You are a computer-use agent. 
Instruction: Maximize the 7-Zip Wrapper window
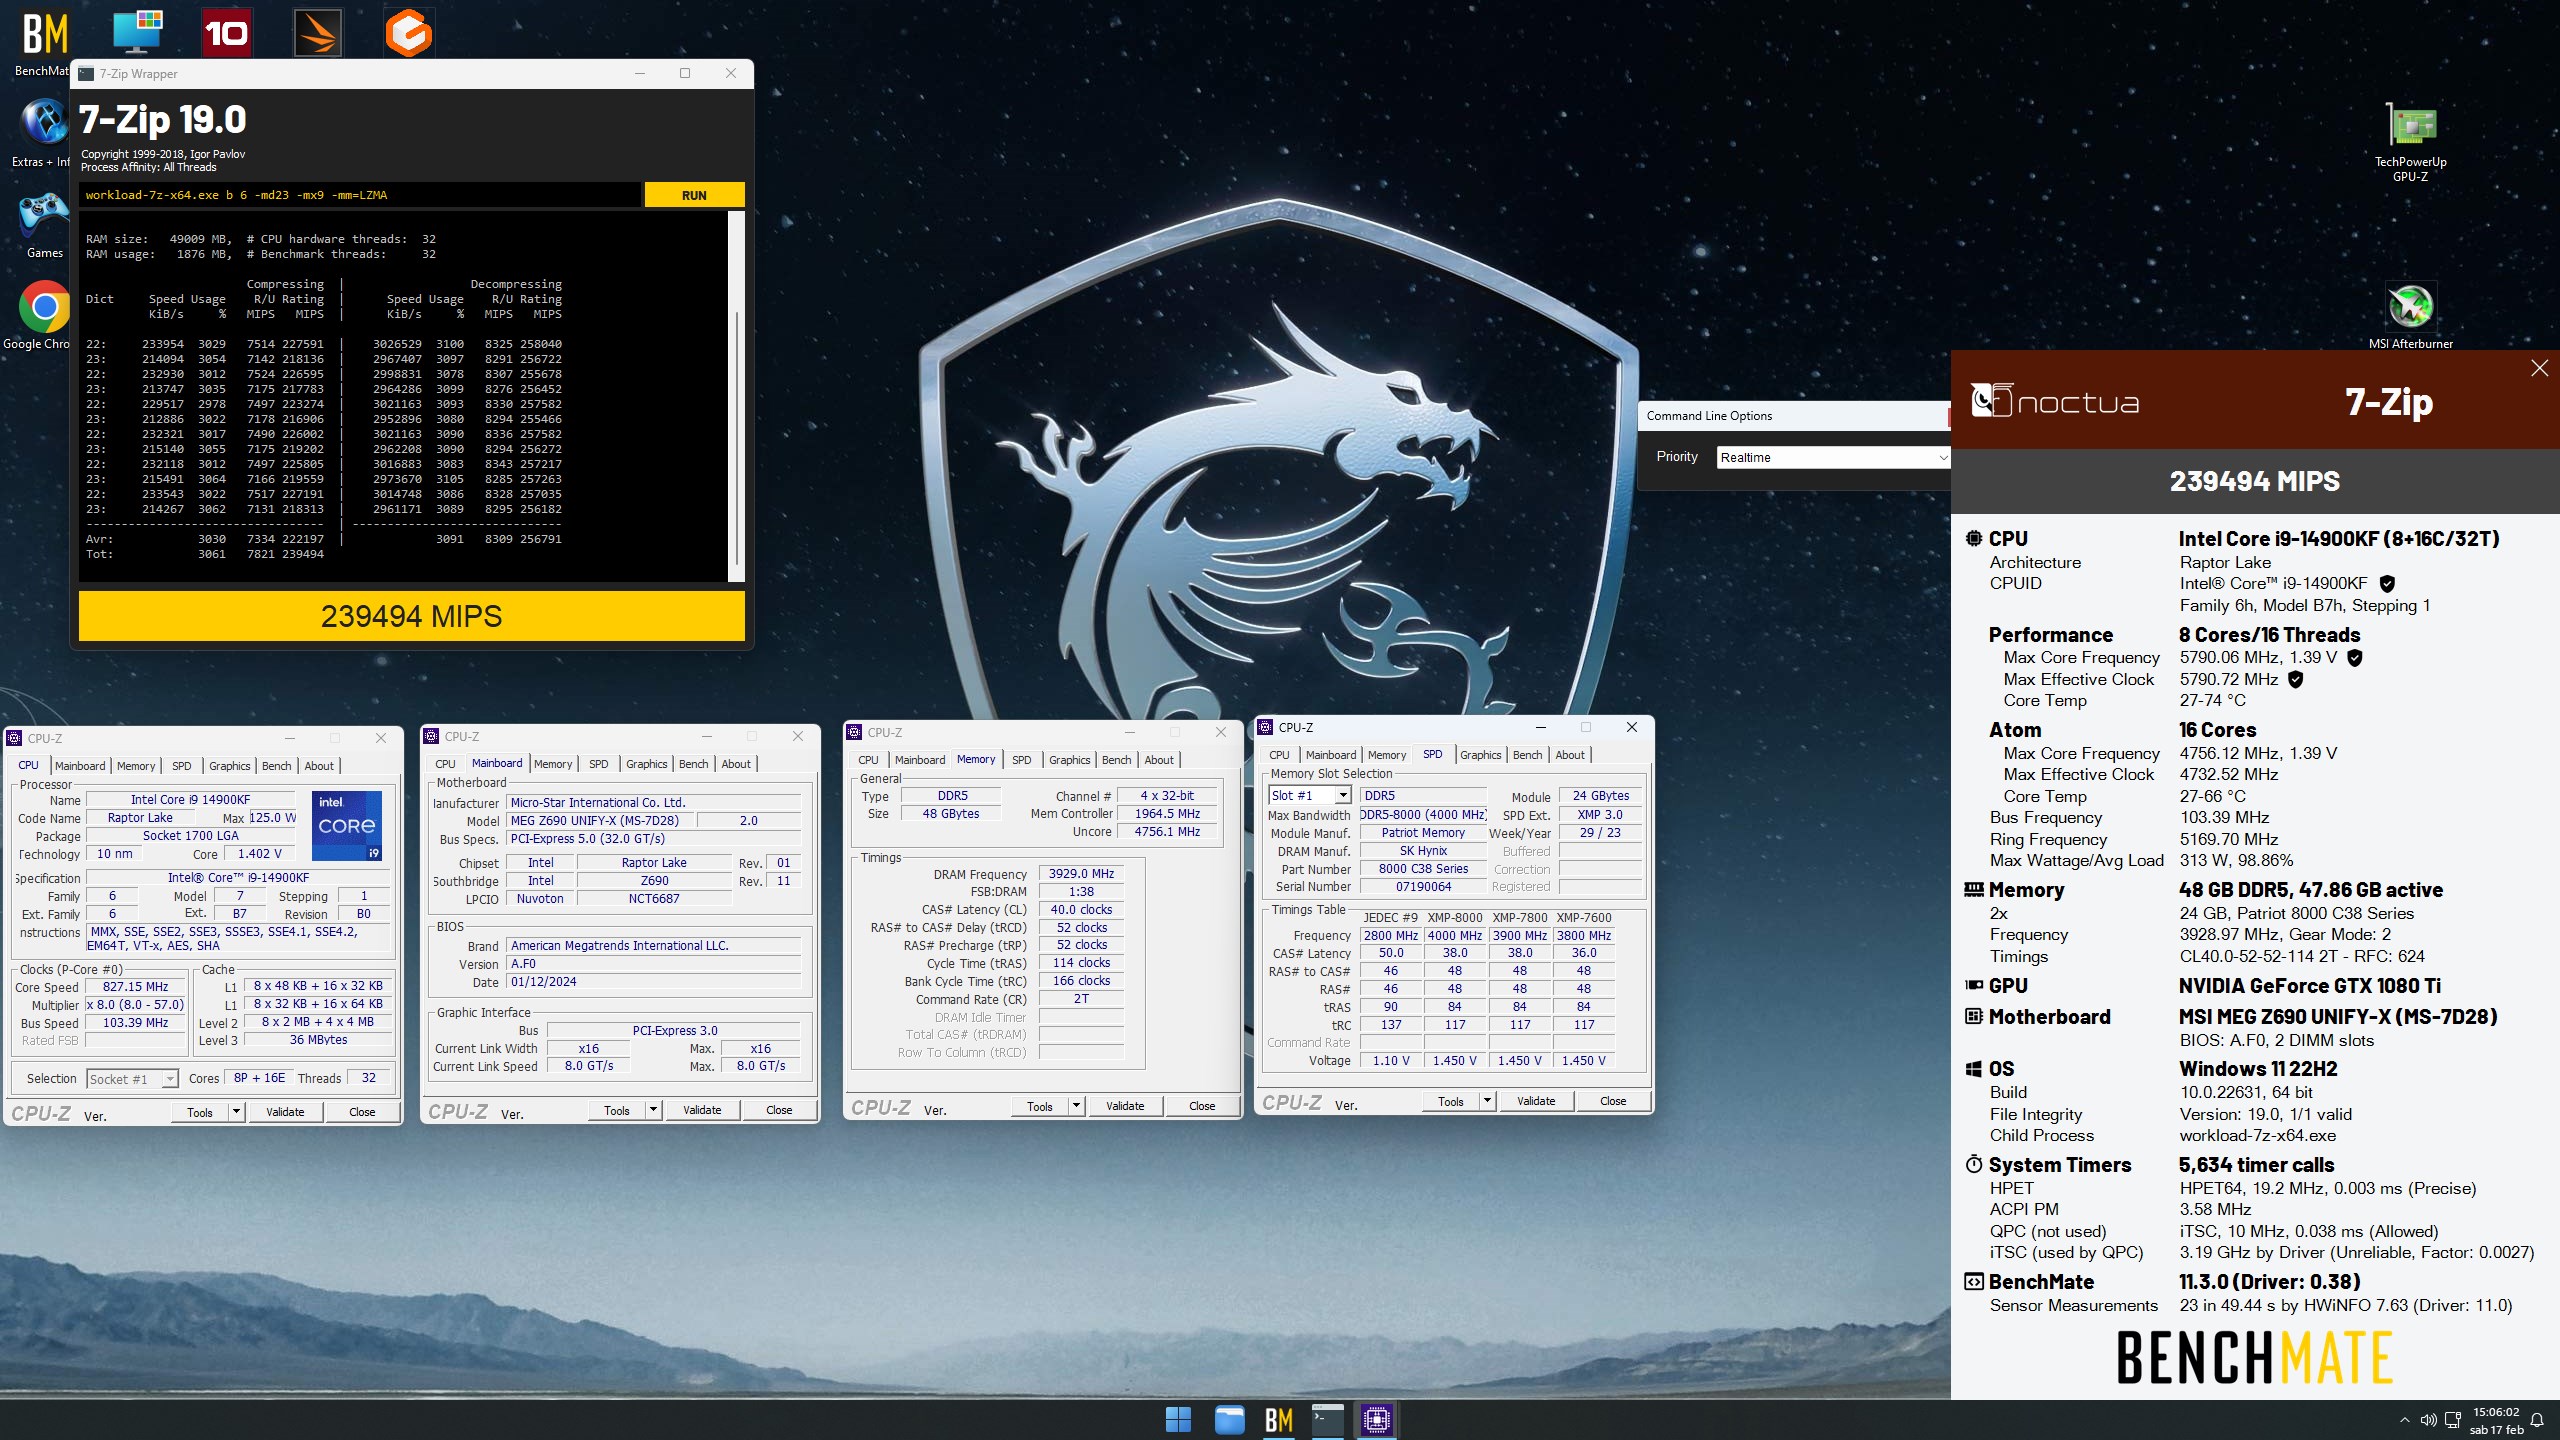click(685, 73)
